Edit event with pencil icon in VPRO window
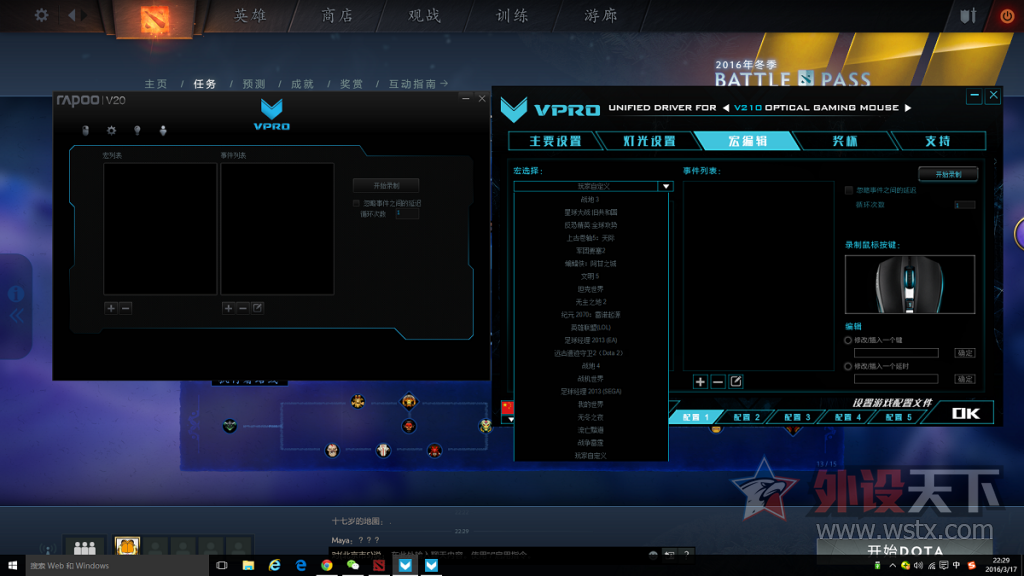 [735, 381]
